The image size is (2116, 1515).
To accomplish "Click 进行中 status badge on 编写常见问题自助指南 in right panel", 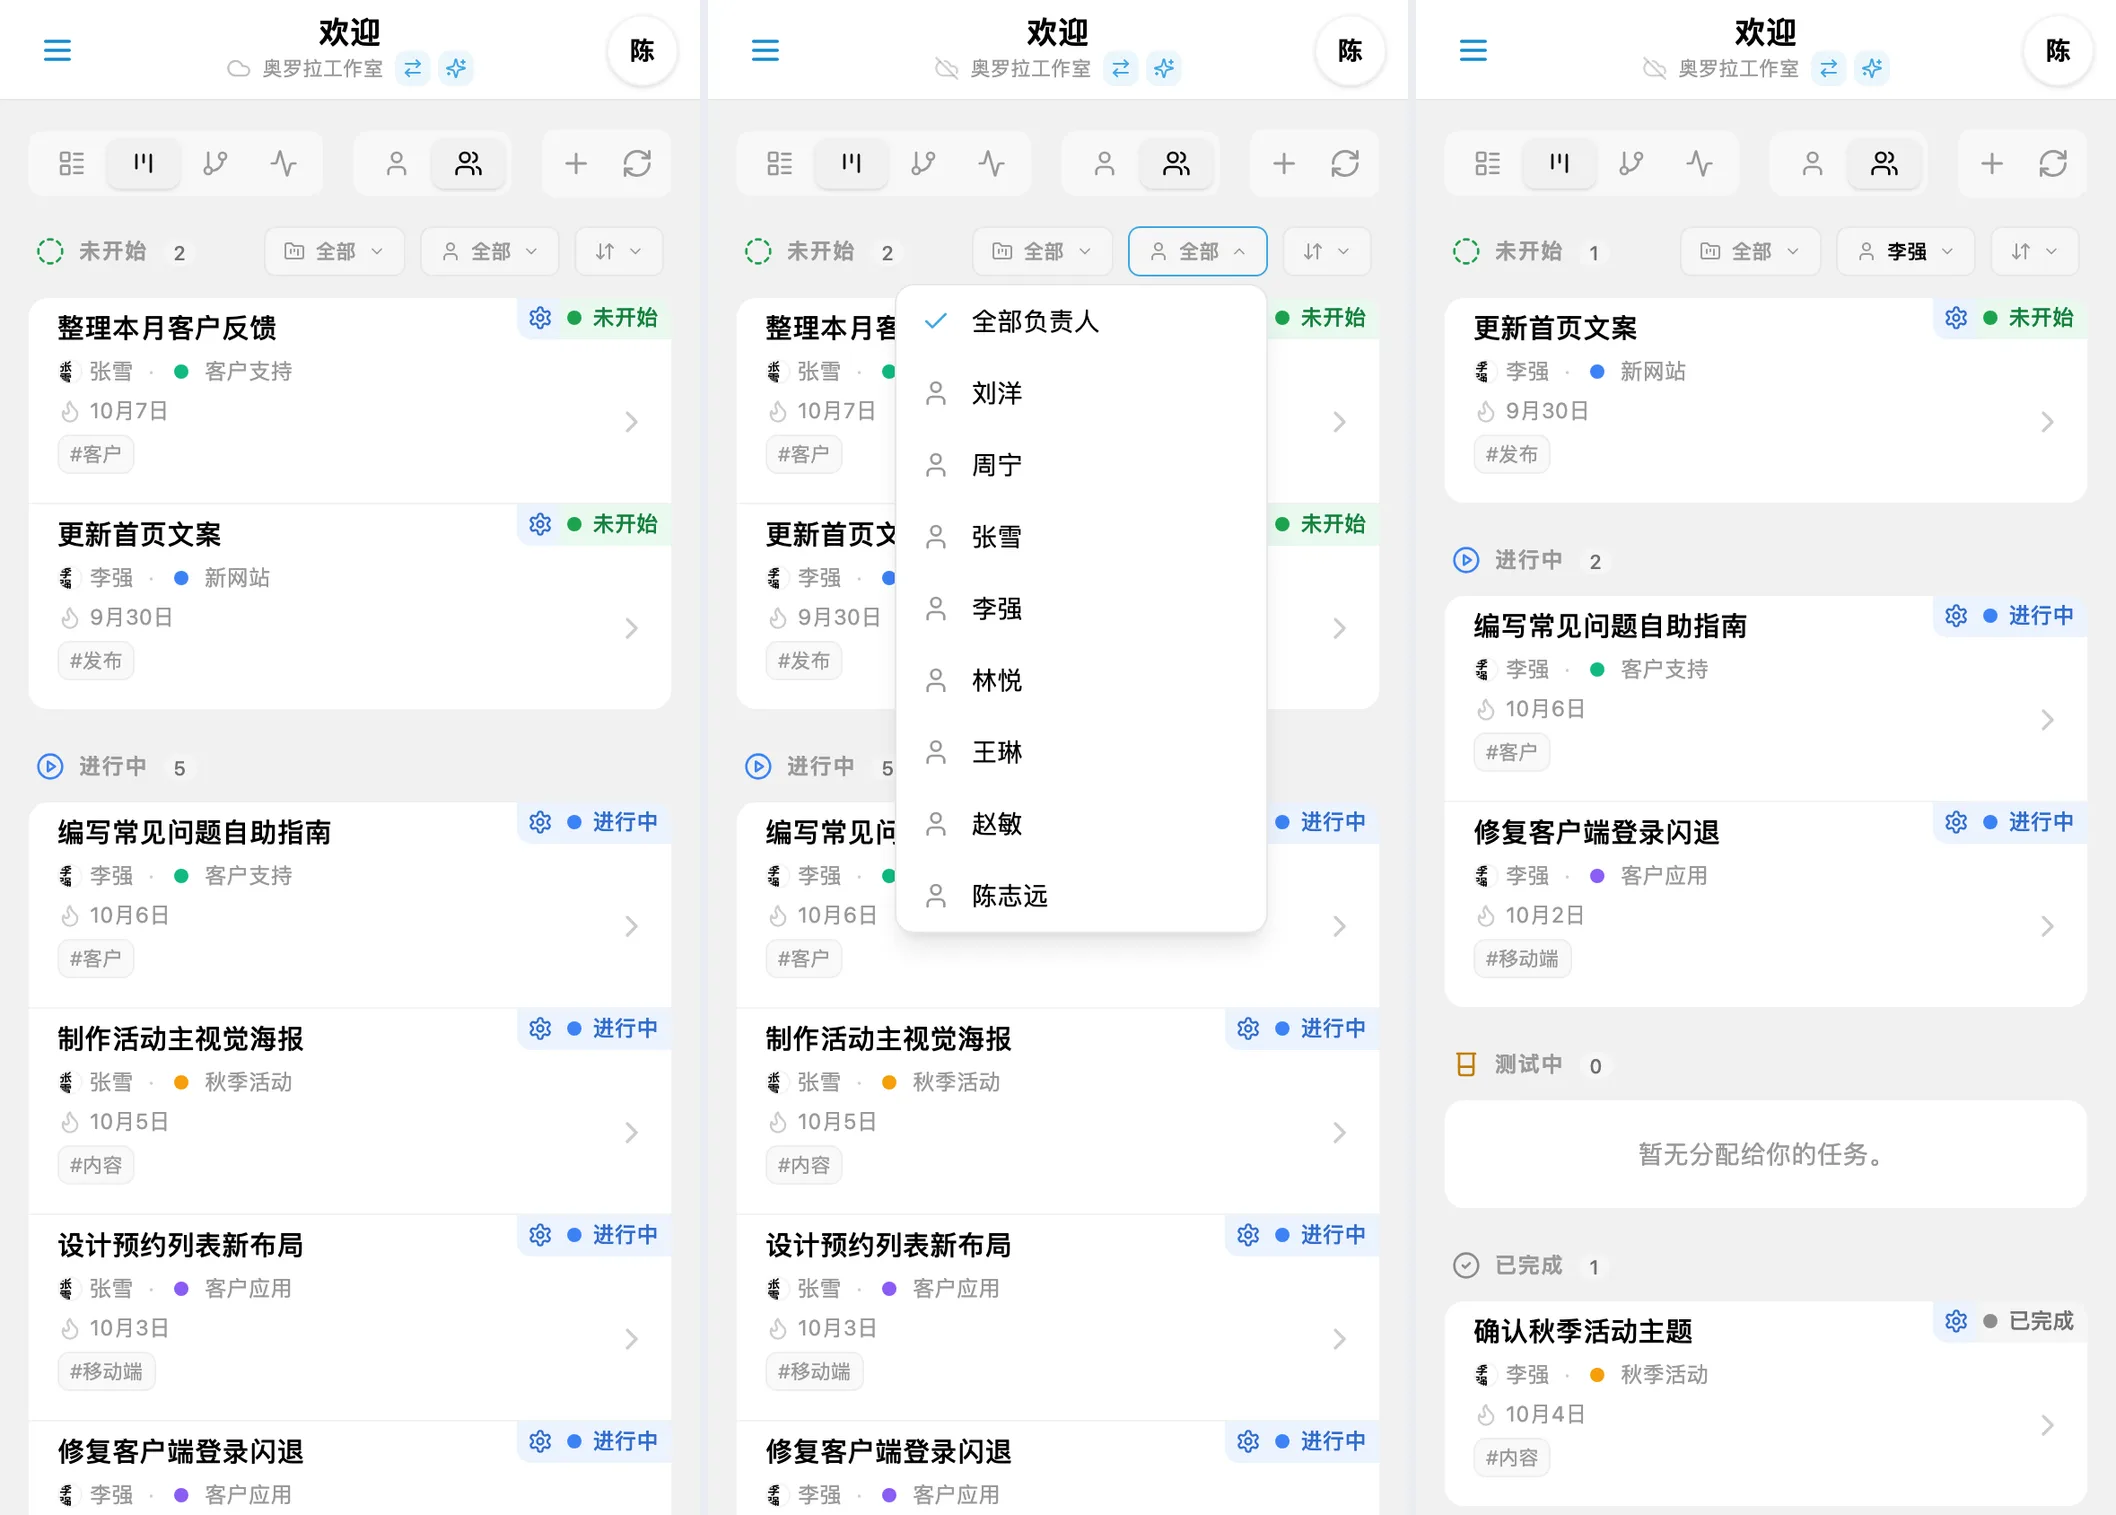I will click(x=2030, y=616).
